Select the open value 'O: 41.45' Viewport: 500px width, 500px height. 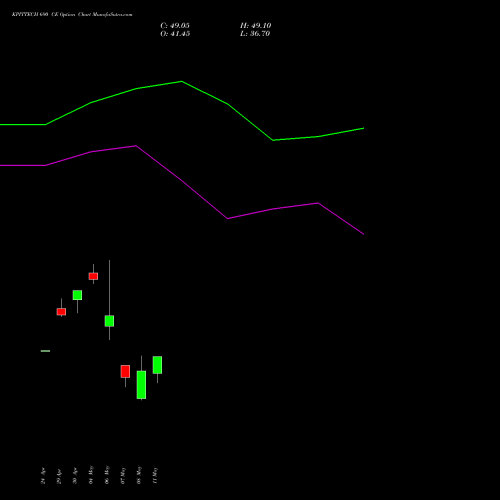pos(175,34)
